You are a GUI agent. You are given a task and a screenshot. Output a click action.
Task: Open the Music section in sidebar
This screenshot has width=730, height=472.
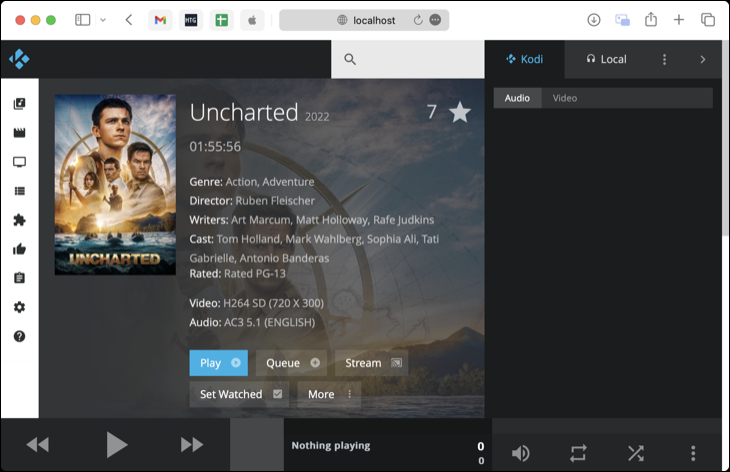[20, 103]
